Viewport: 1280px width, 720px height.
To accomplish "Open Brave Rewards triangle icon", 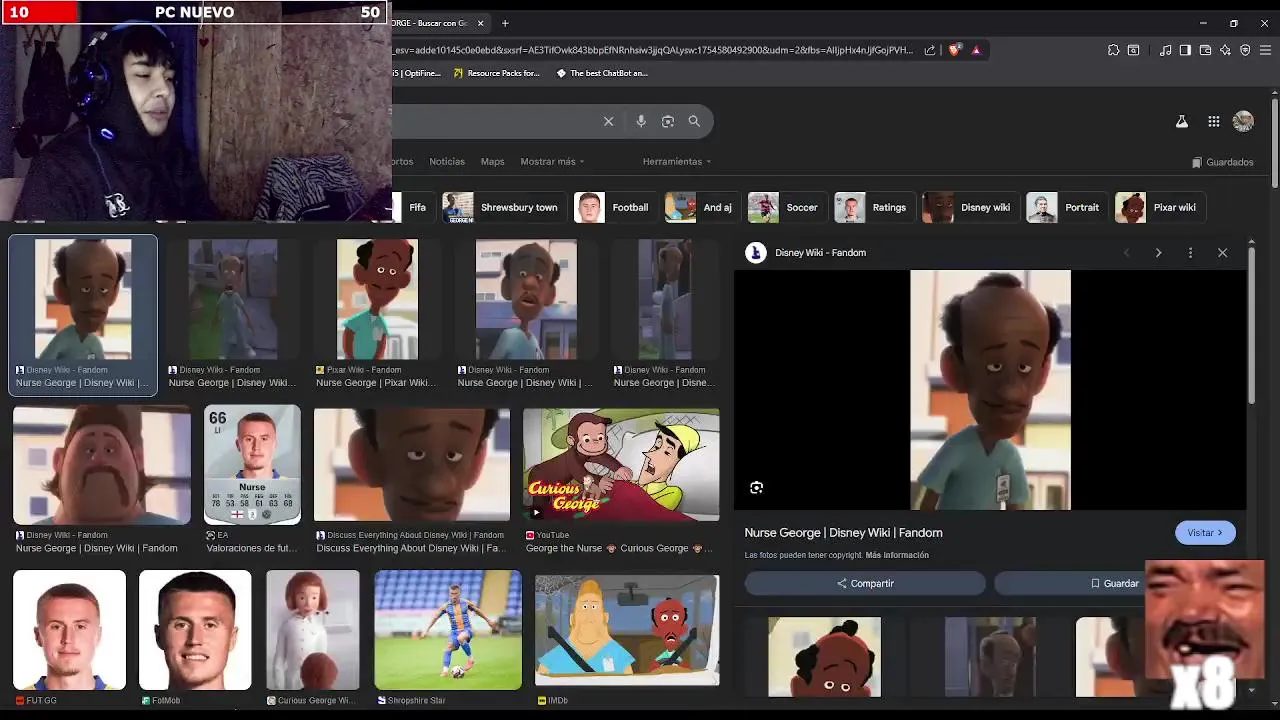I will [976, 50].
